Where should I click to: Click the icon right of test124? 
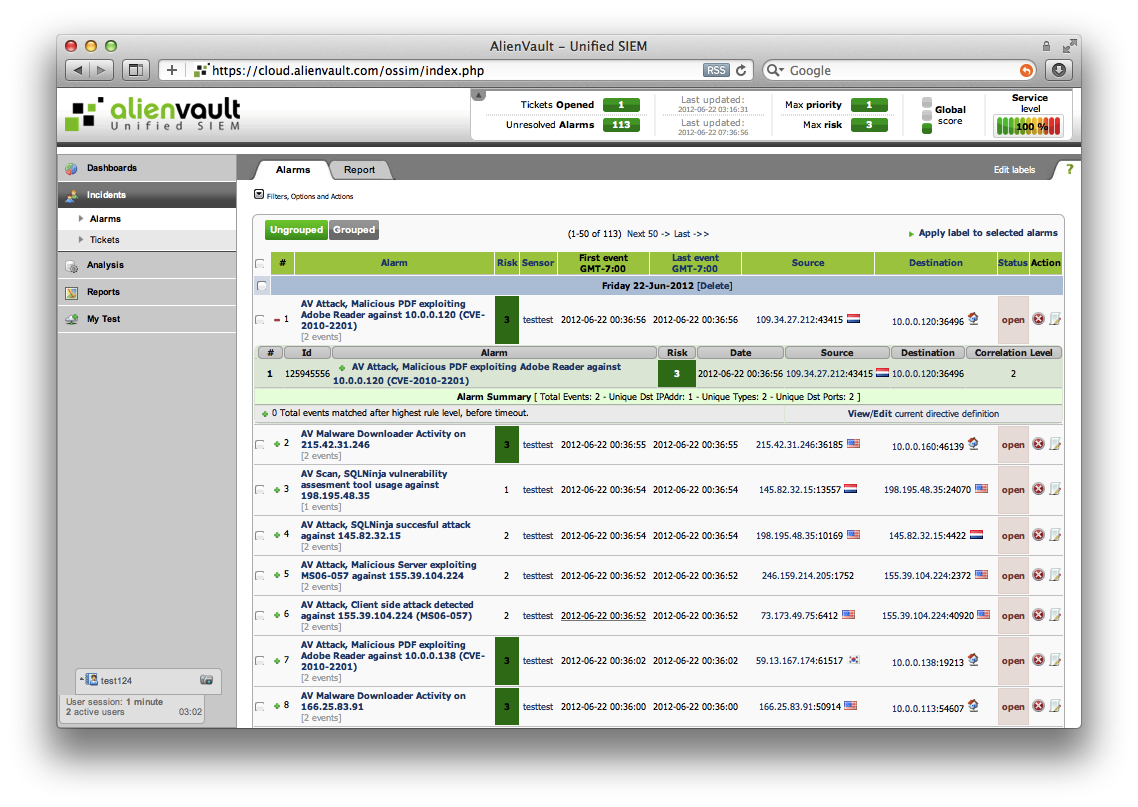pos(206,680)
